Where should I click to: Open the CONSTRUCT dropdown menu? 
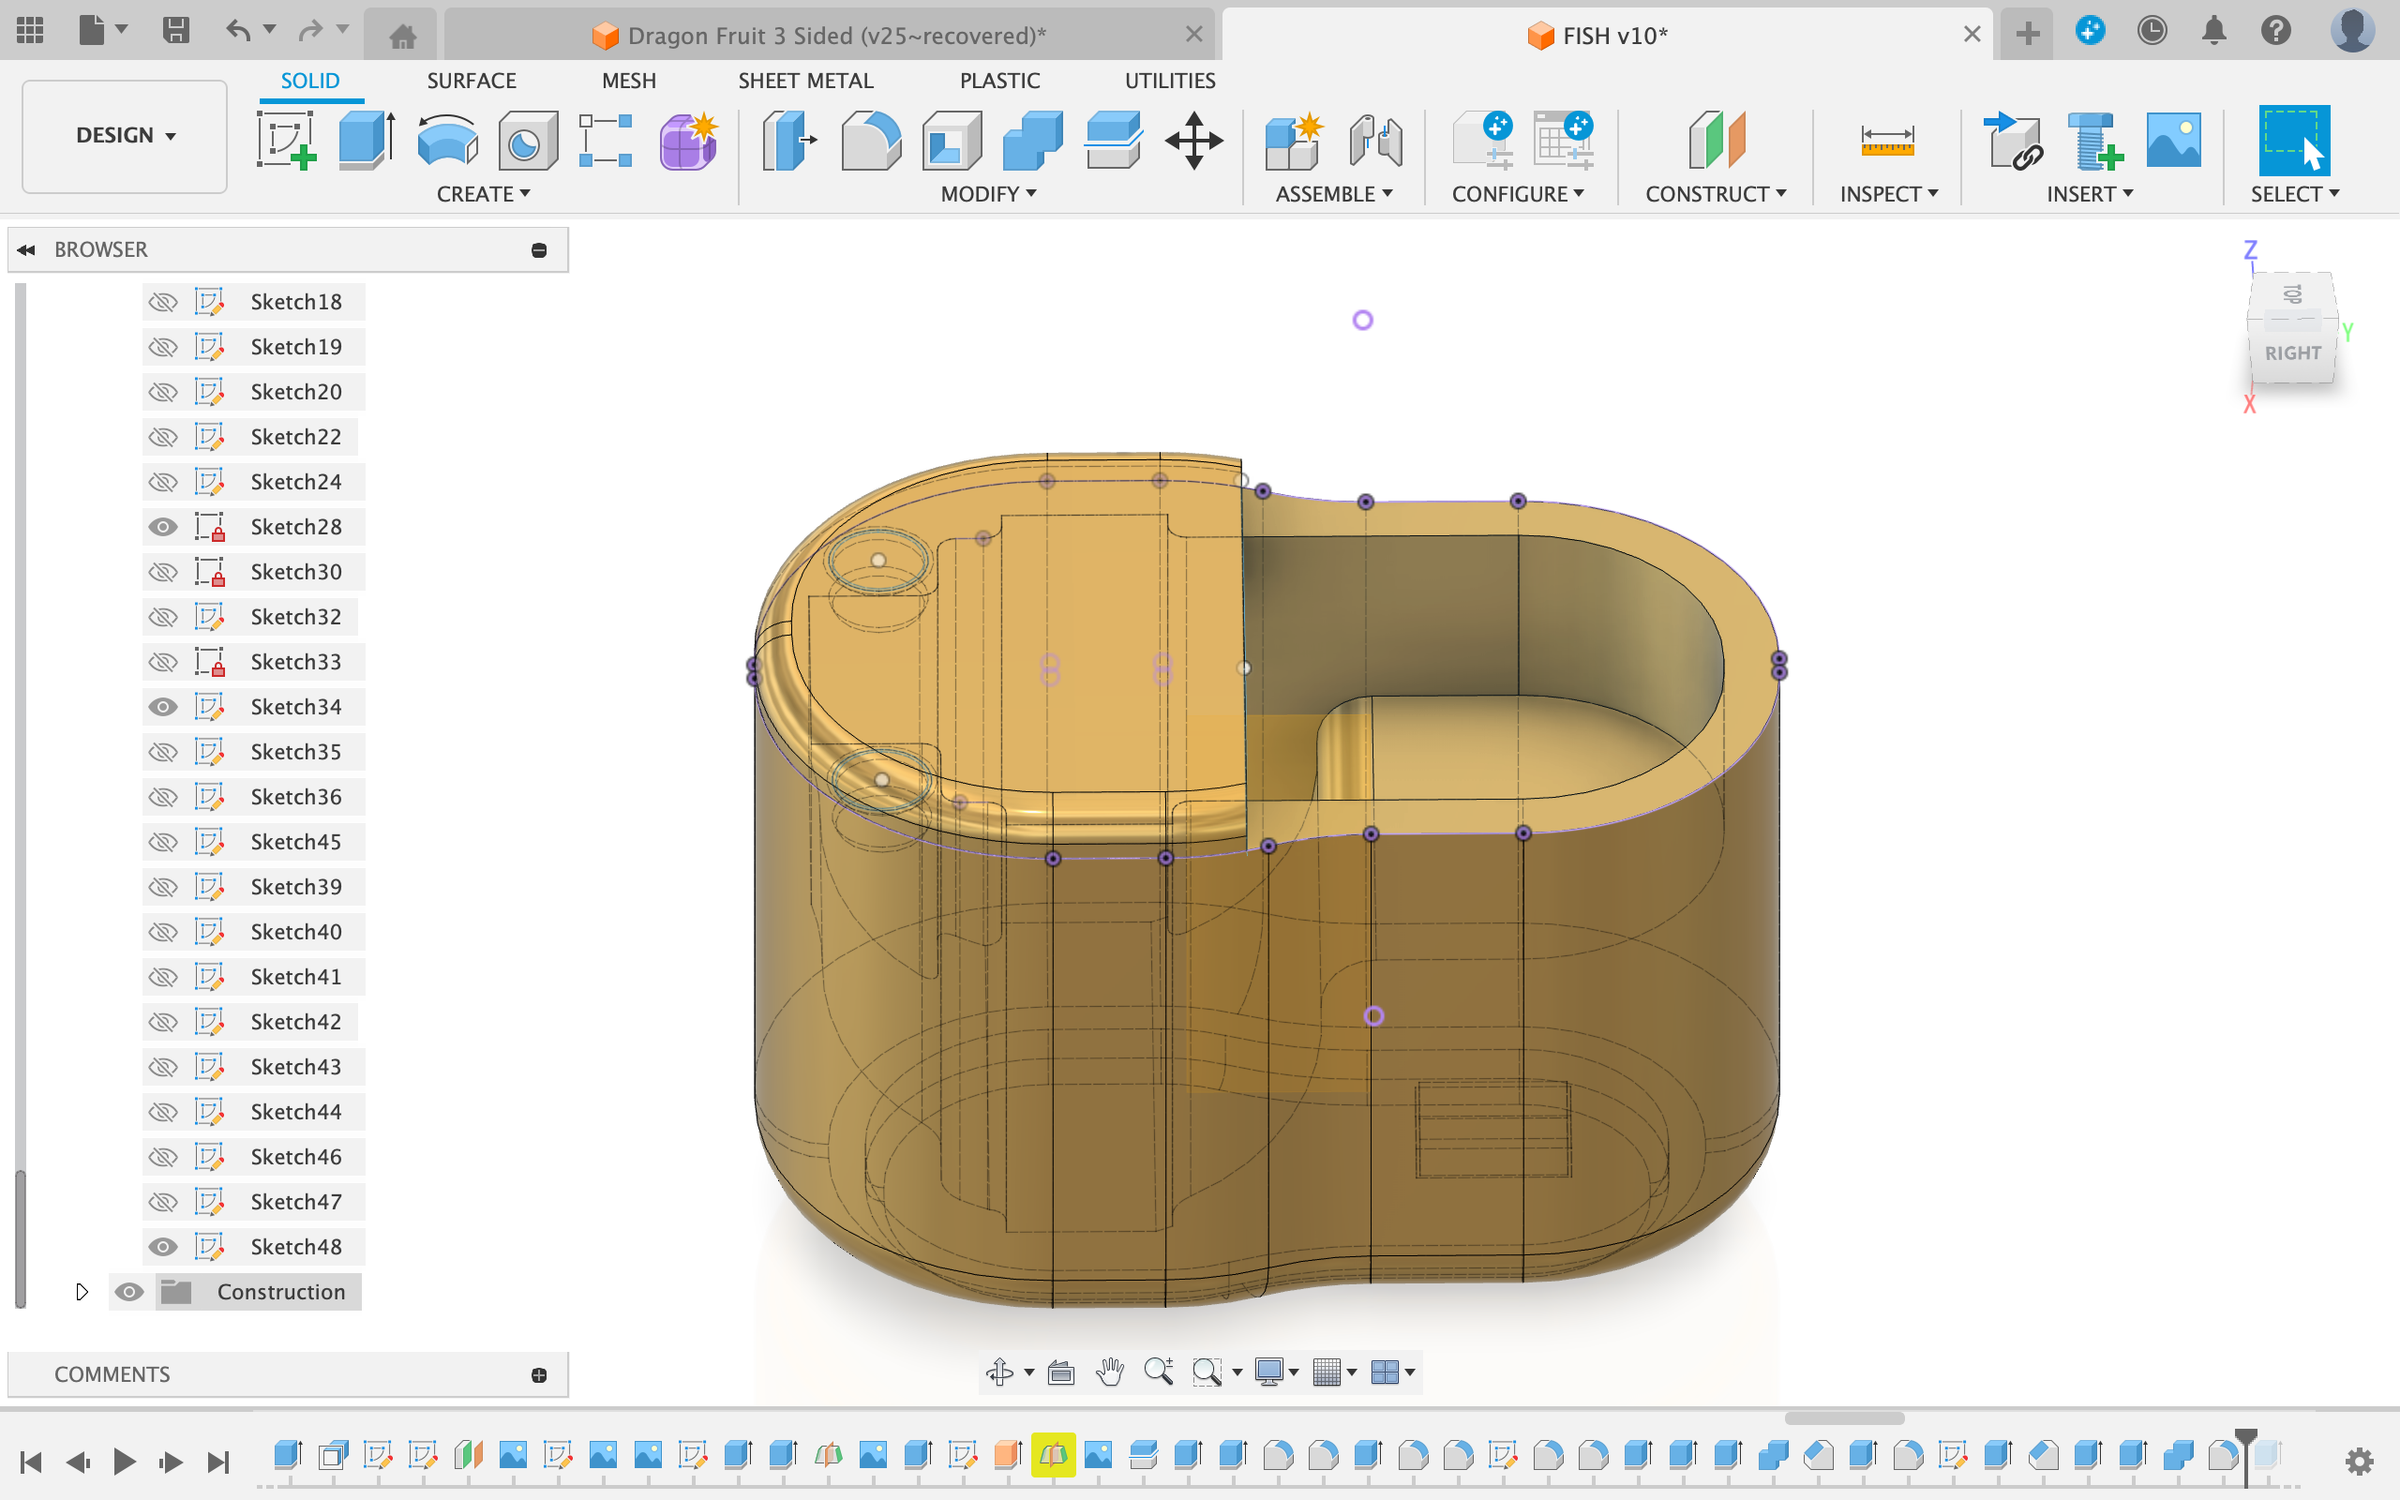[1716, 194]
